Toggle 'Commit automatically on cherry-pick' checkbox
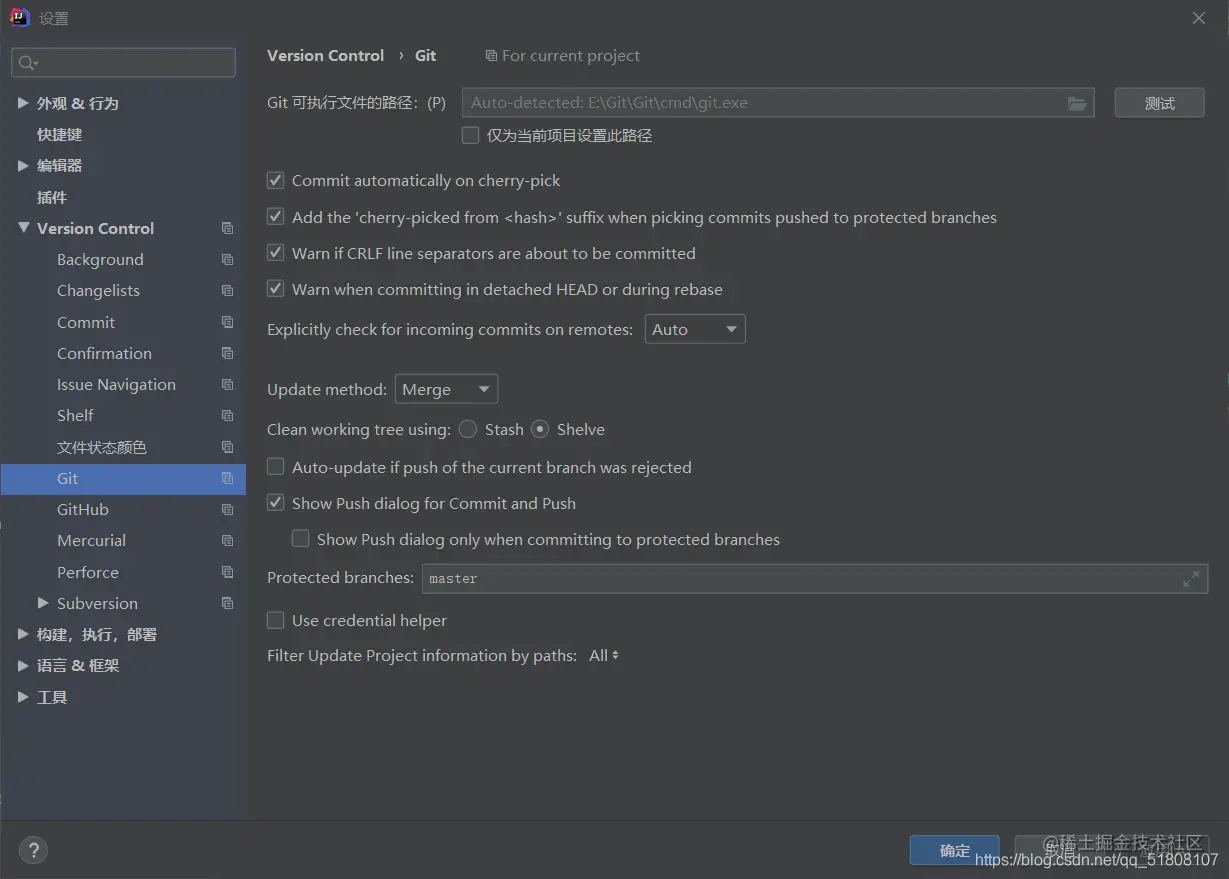 pyautogui.click(x=275, y=181)
